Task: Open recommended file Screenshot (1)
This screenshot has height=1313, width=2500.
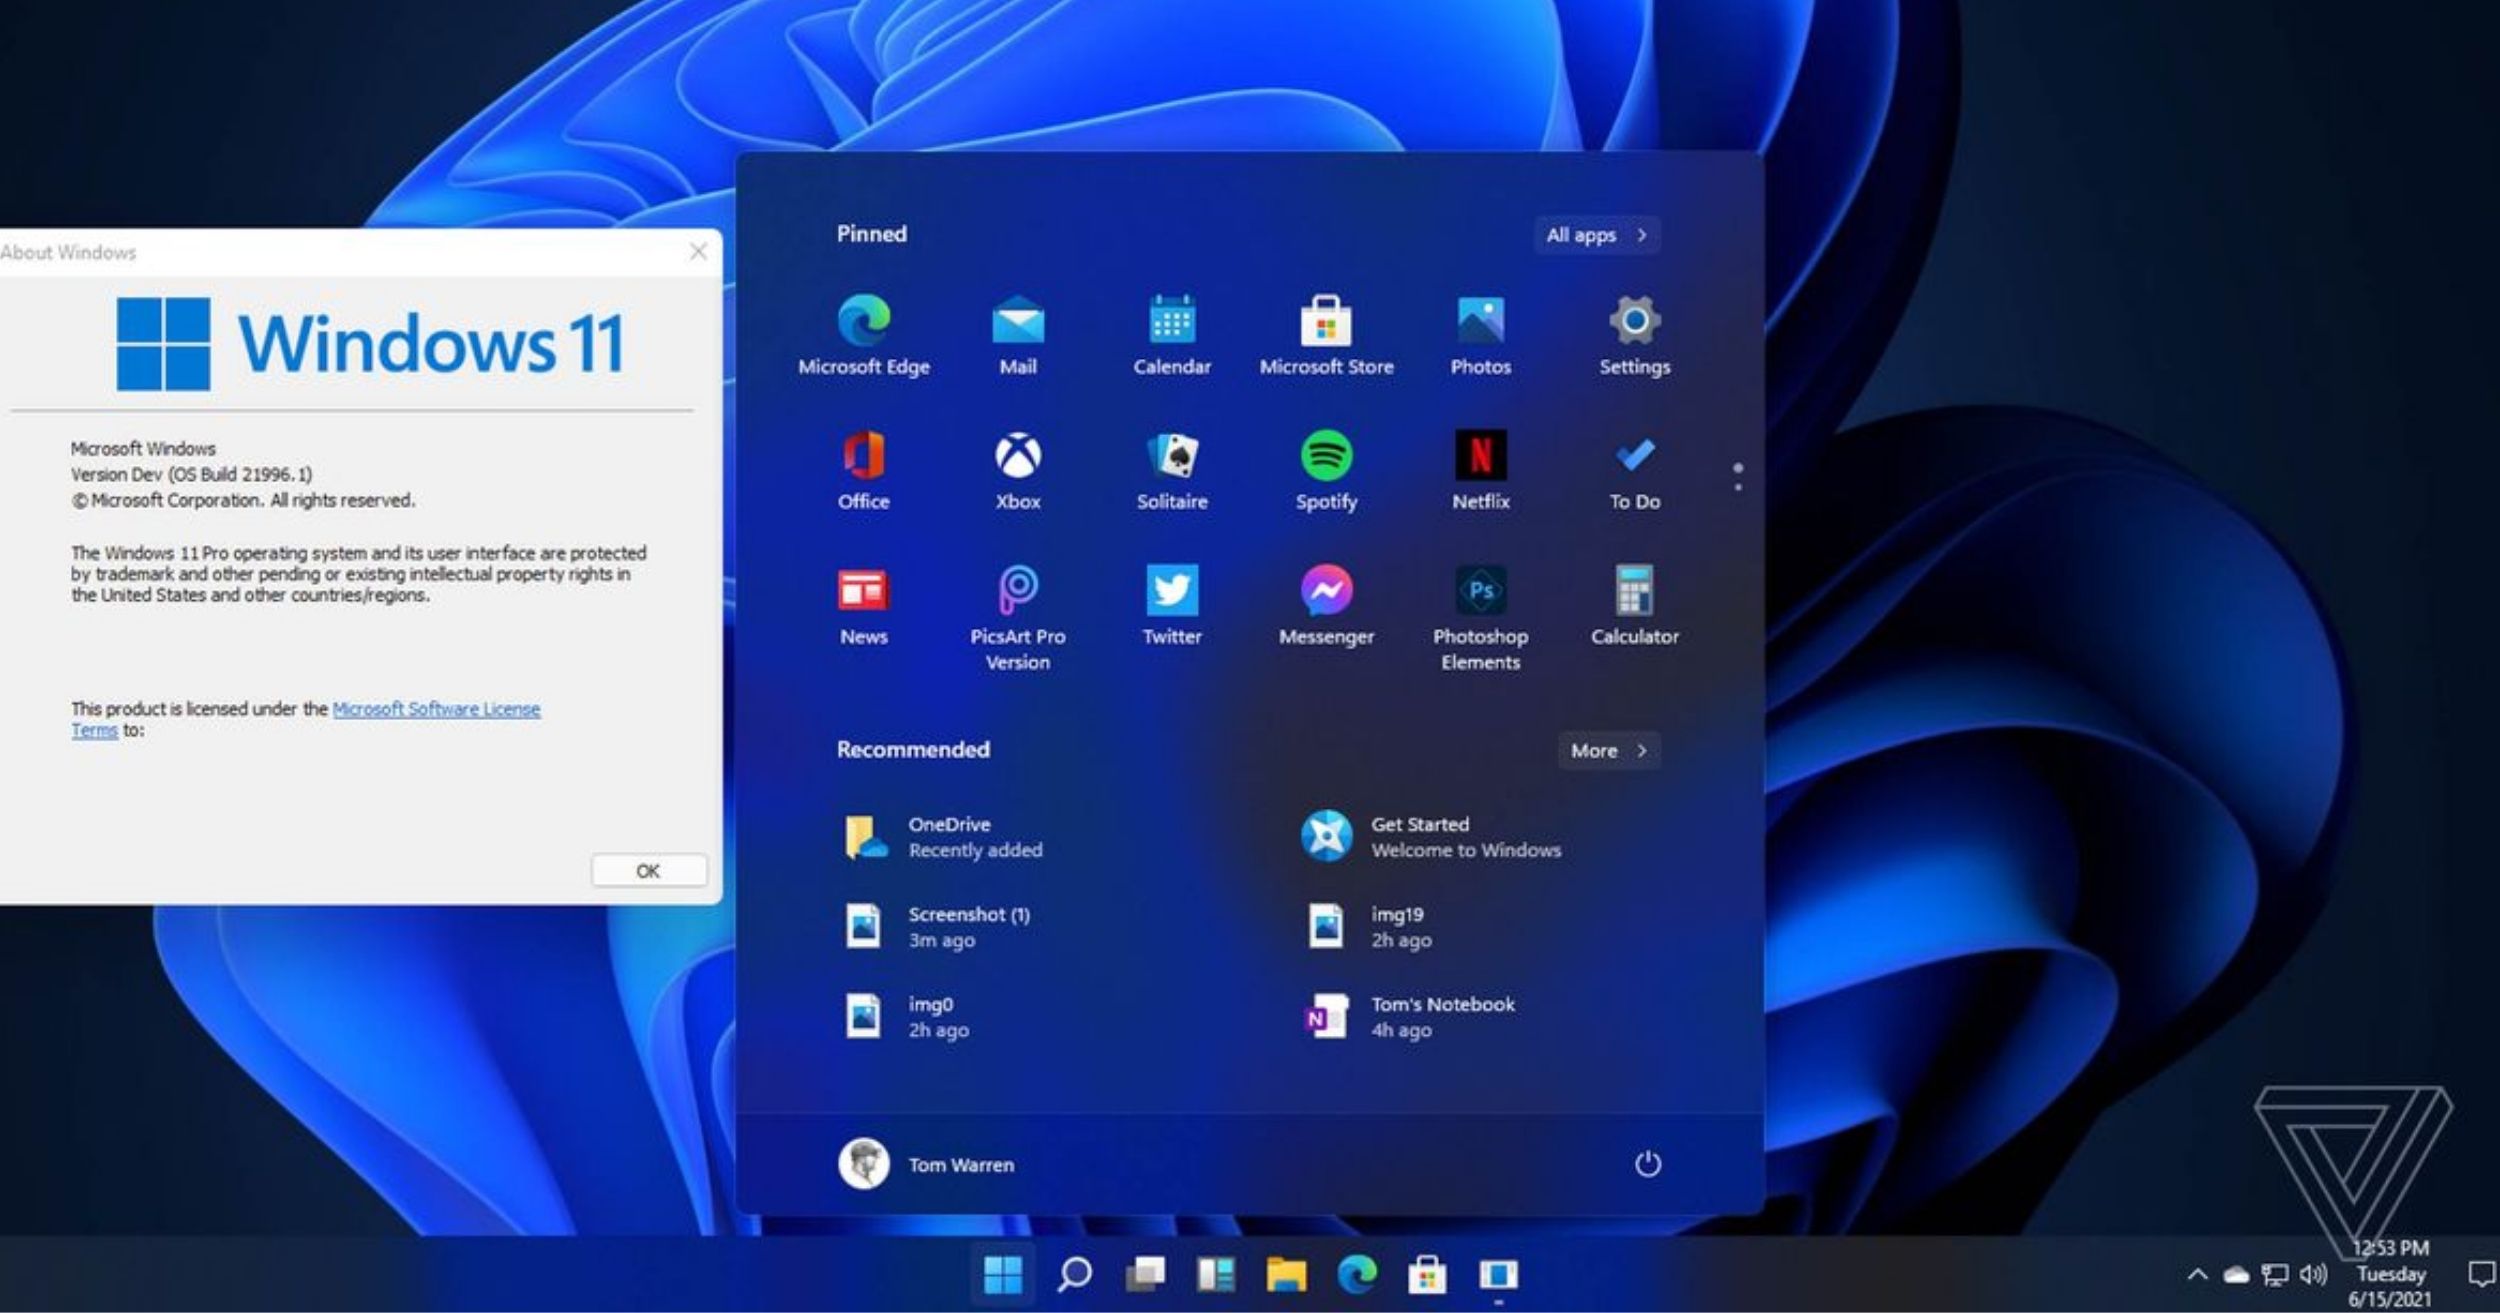Action: click(x=938, y=927)
